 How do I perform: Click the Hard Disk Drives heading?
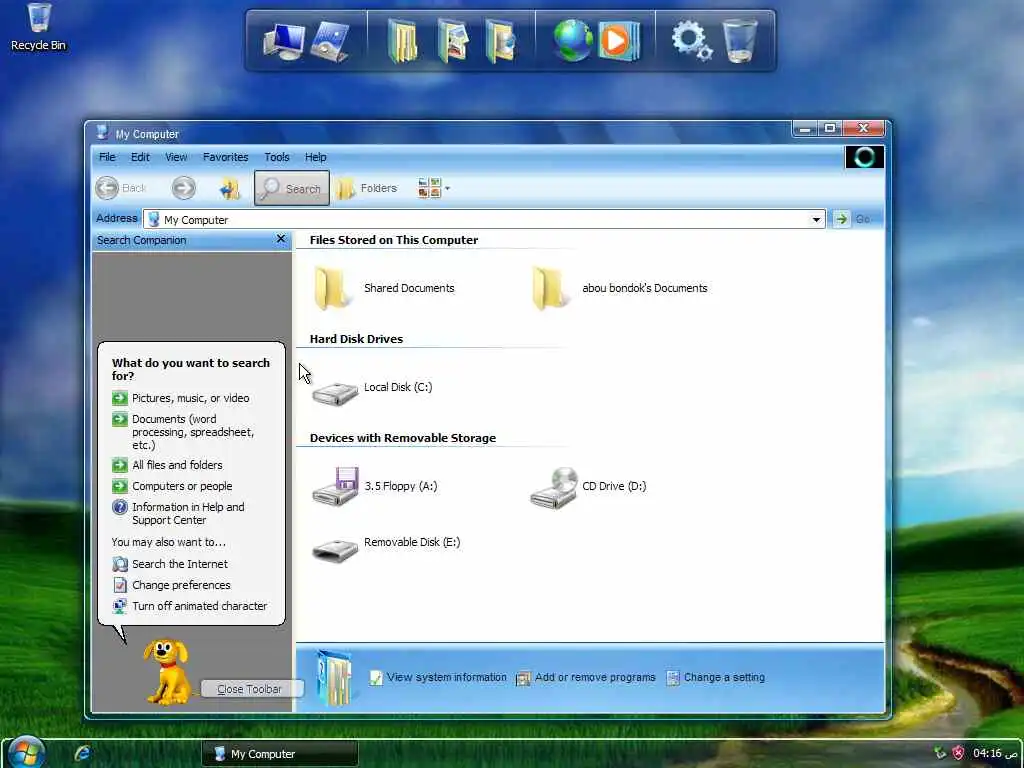(356, 339)
